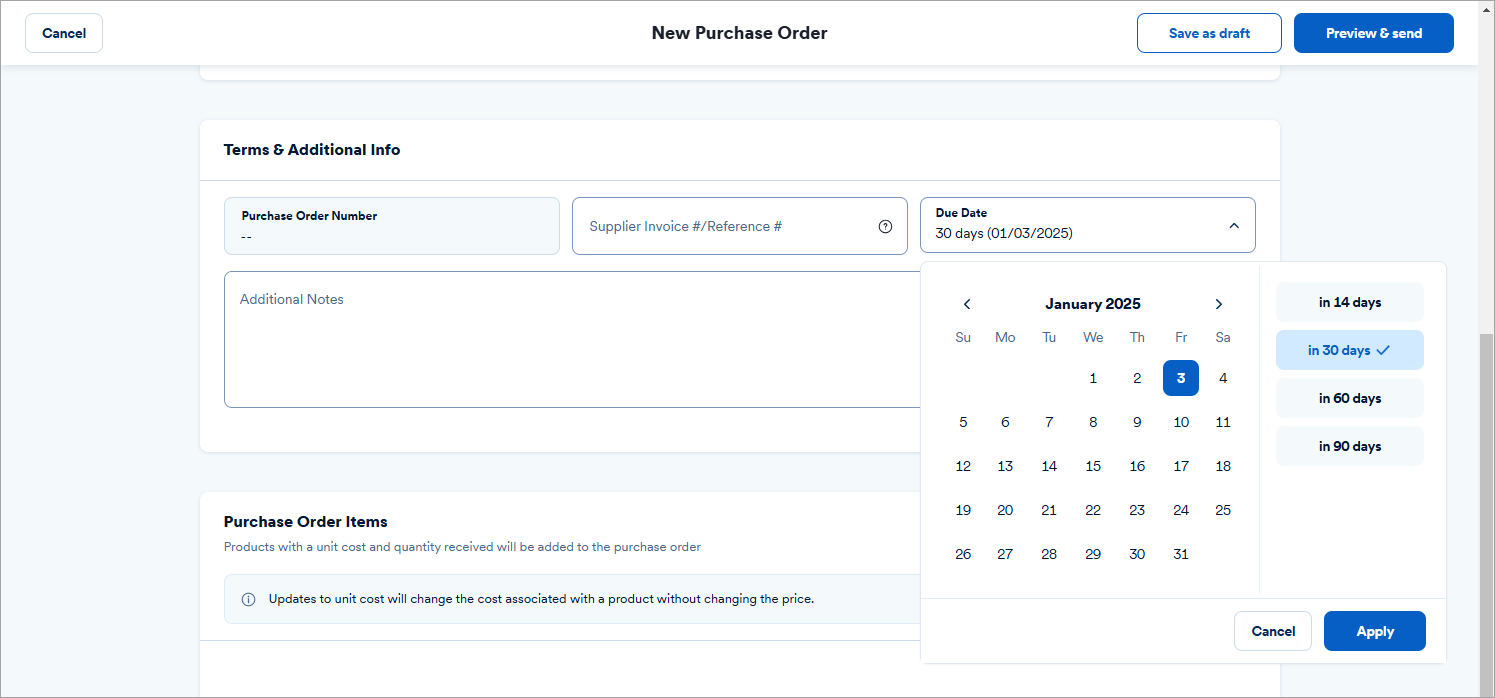1495x698 pixels.
Task: Advance calendar to February 2025
Action: (1218, 303)
